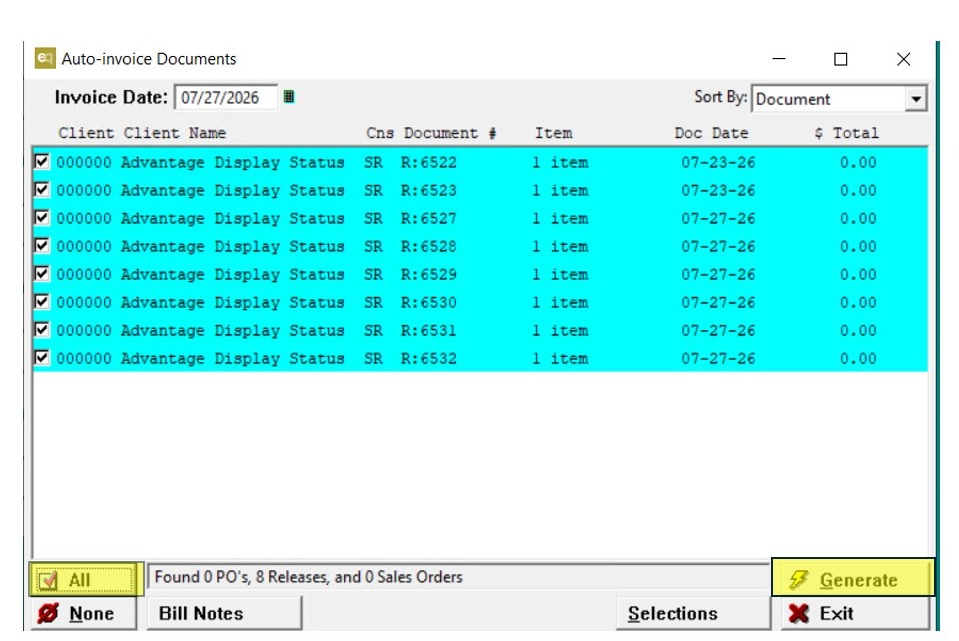Click the 000000 client code in R:6527 row
The width and height of the screenshot is (959, 641).
[84, 218]
